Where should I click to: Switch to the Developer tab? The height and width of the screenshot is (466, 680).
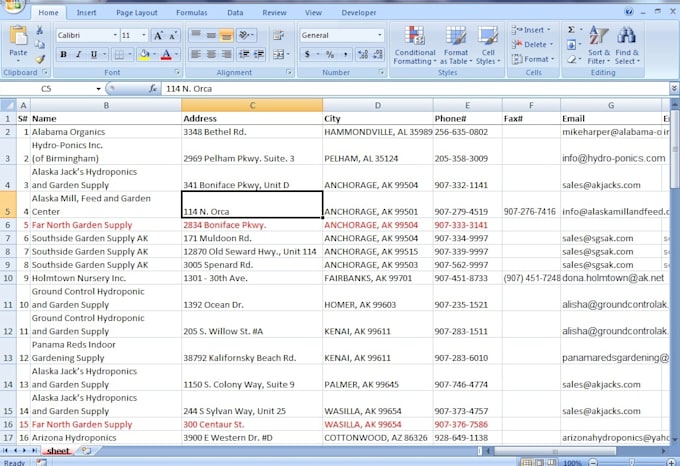point(359,13)
